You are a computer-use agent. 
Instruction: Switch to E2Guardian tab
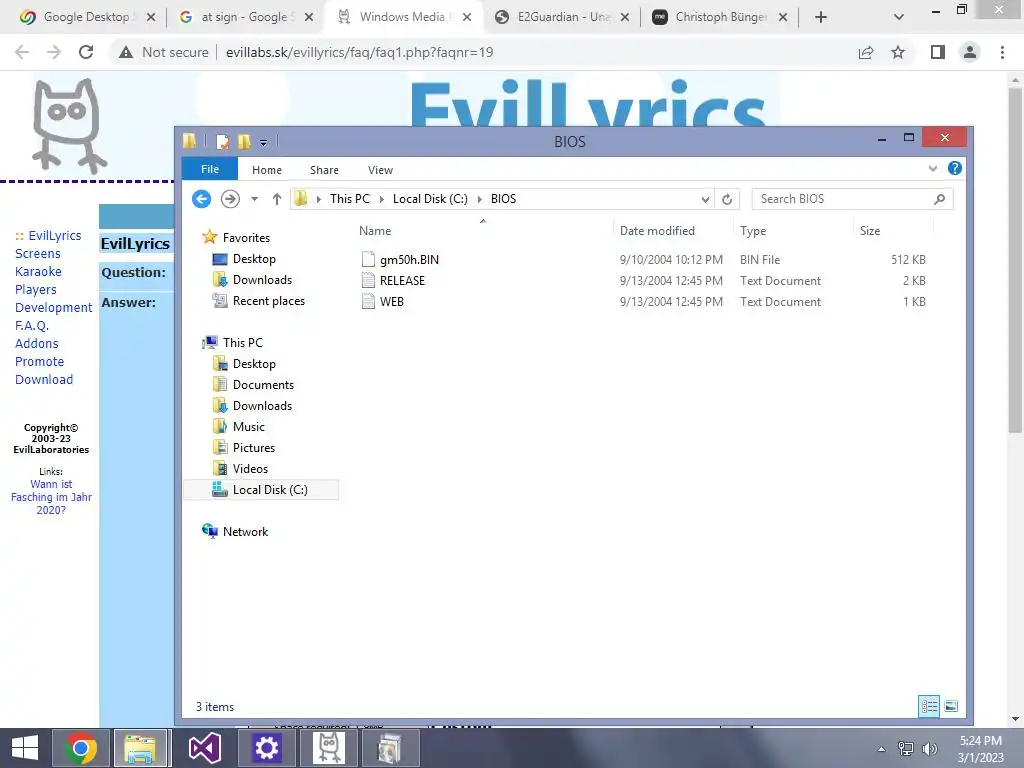pos(562,17)
